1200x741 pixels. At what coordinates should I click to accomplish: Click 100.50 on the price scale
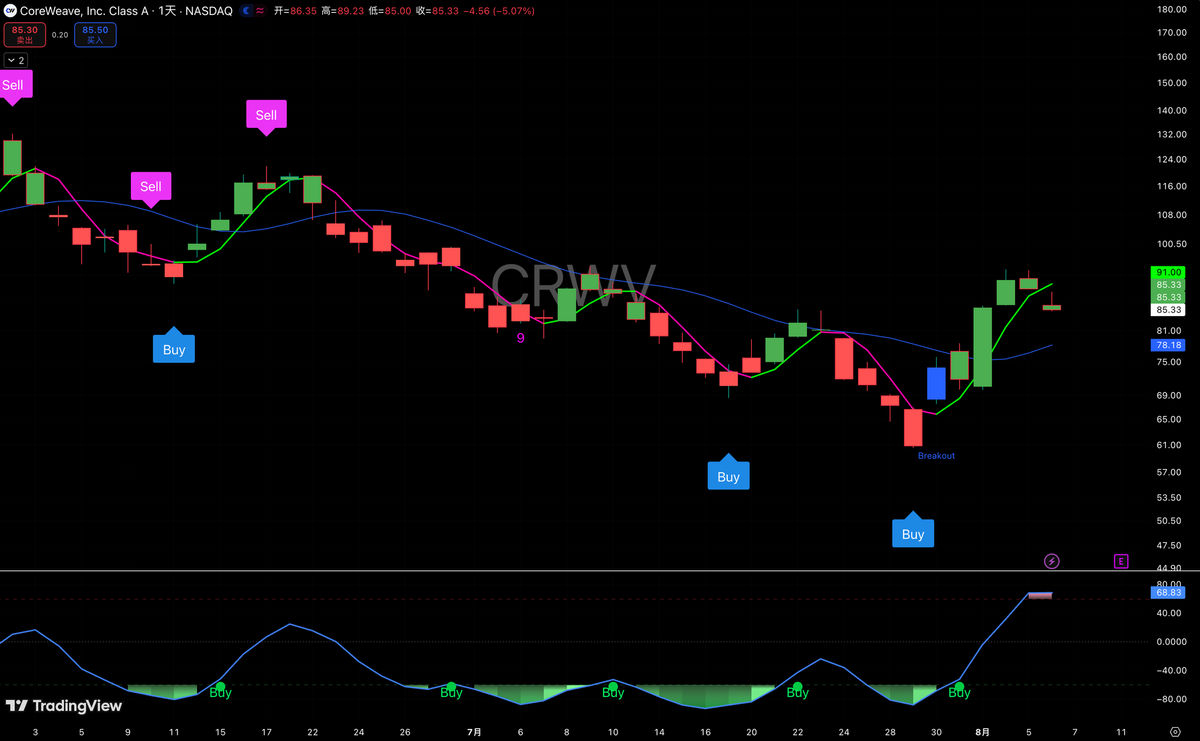1170,244
